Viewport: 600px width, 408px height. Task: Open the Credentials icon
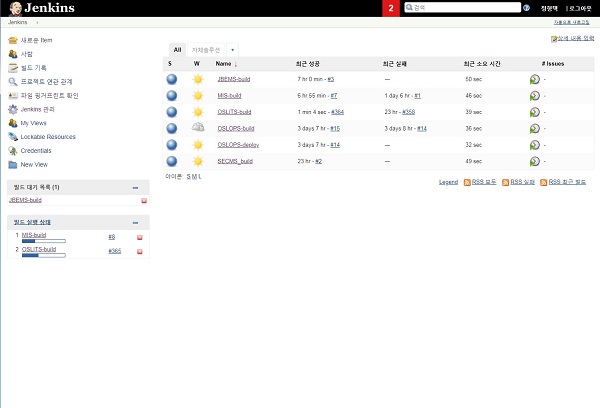[x=13, y=150]
